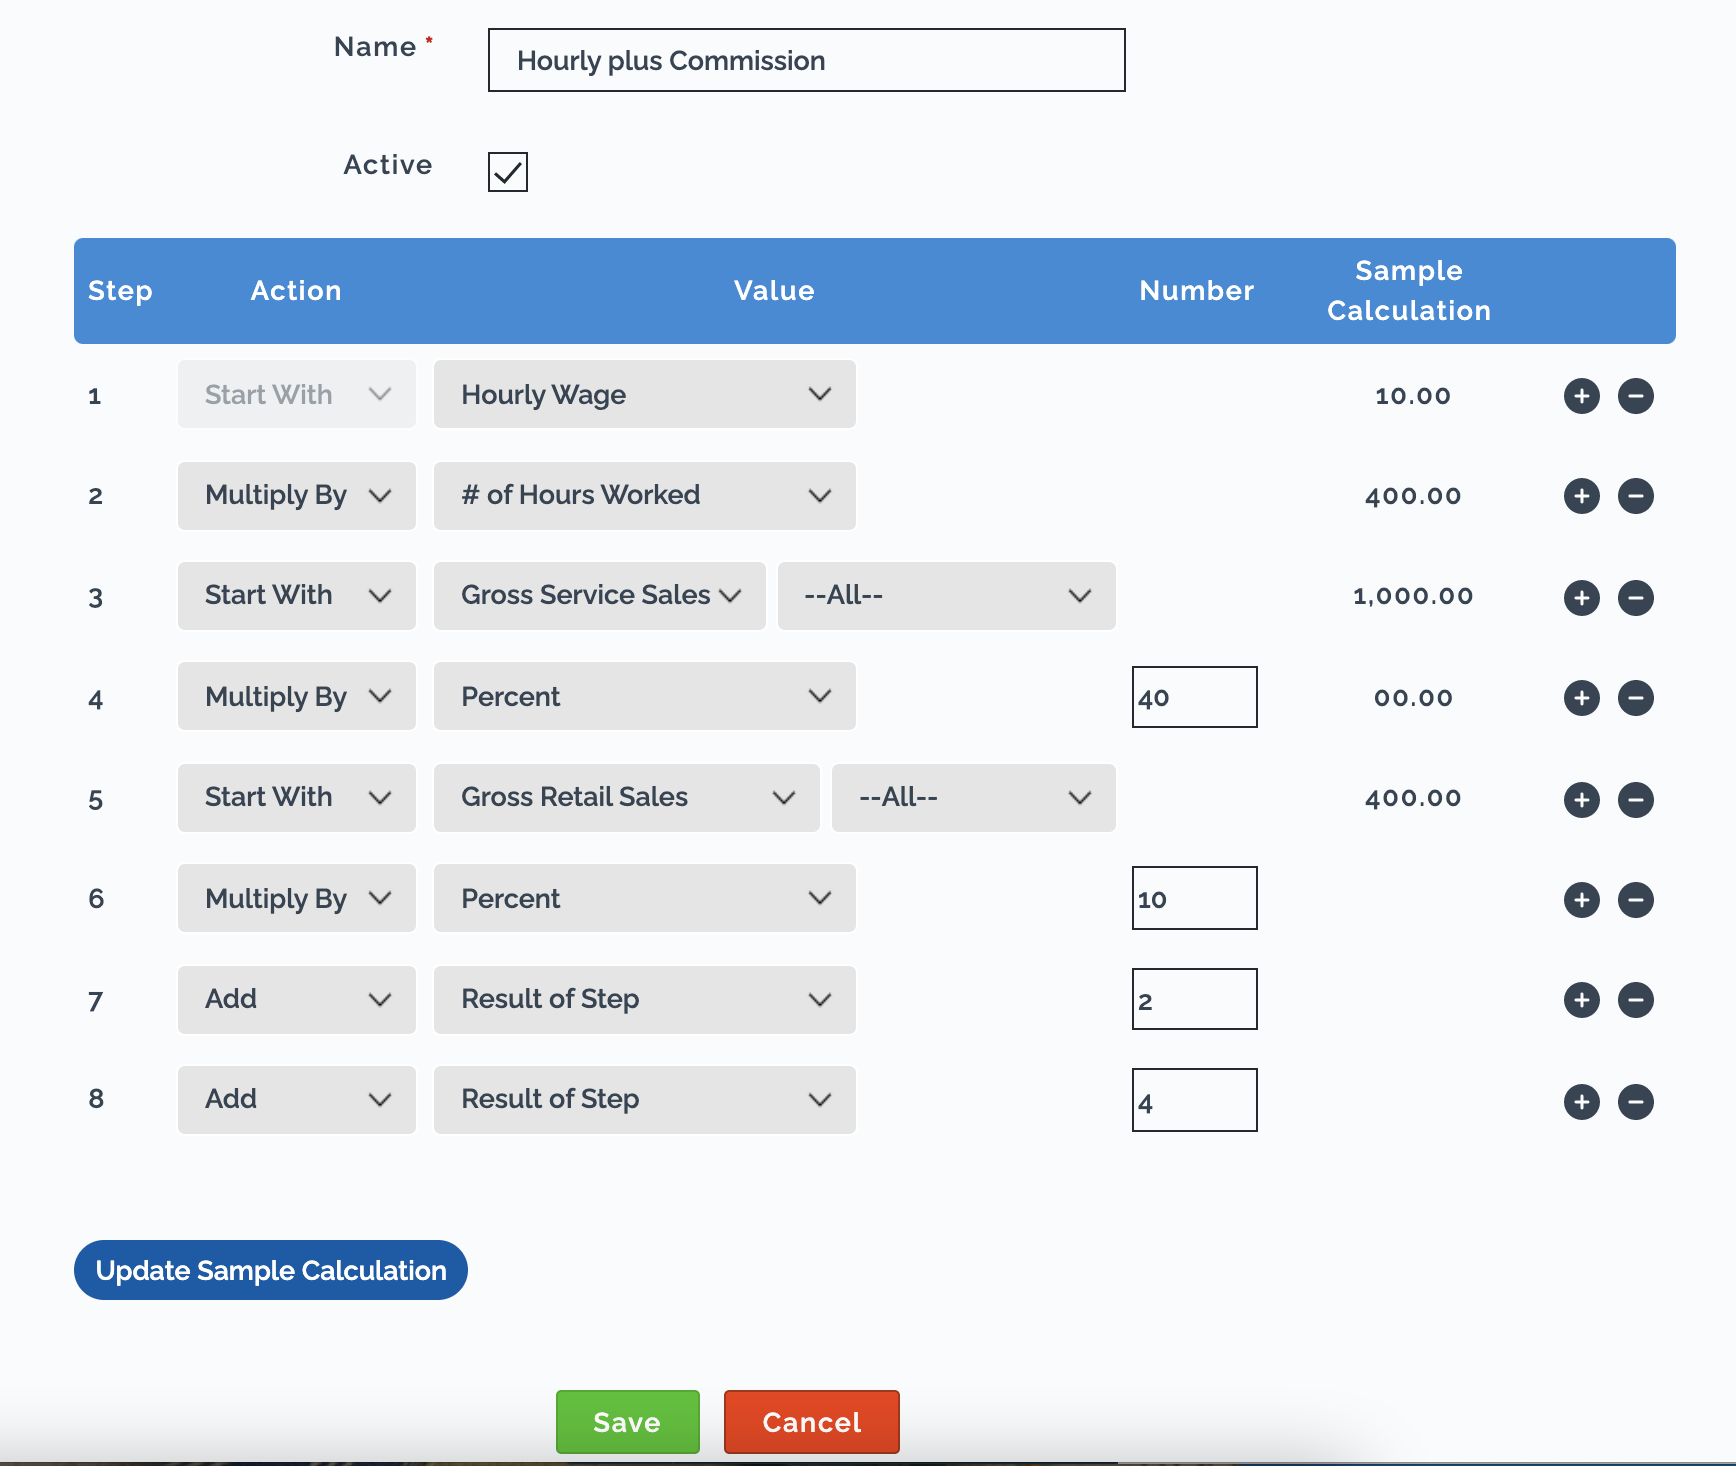Click plus icon on step 4 row

[x=1581, y=698]
